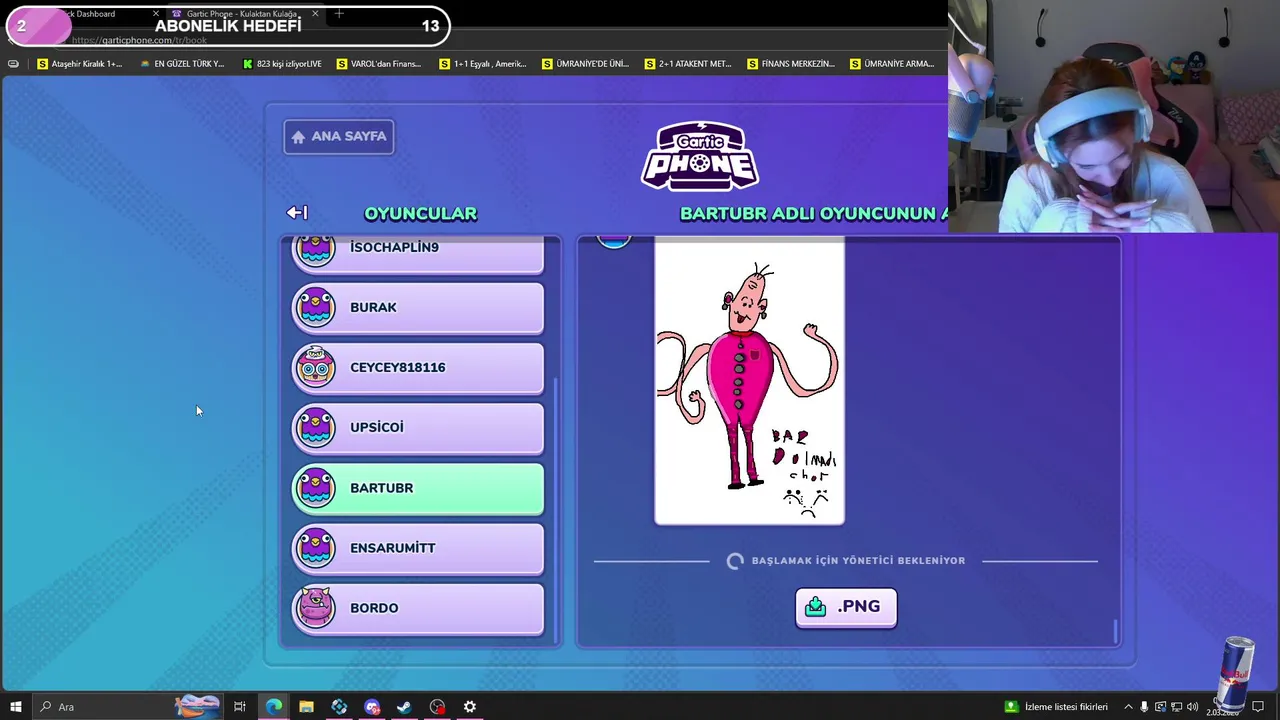Open 'Ataşehir Kiralık 1+...' bookmark
This screenshot has width=1280, height=720.
79,64
